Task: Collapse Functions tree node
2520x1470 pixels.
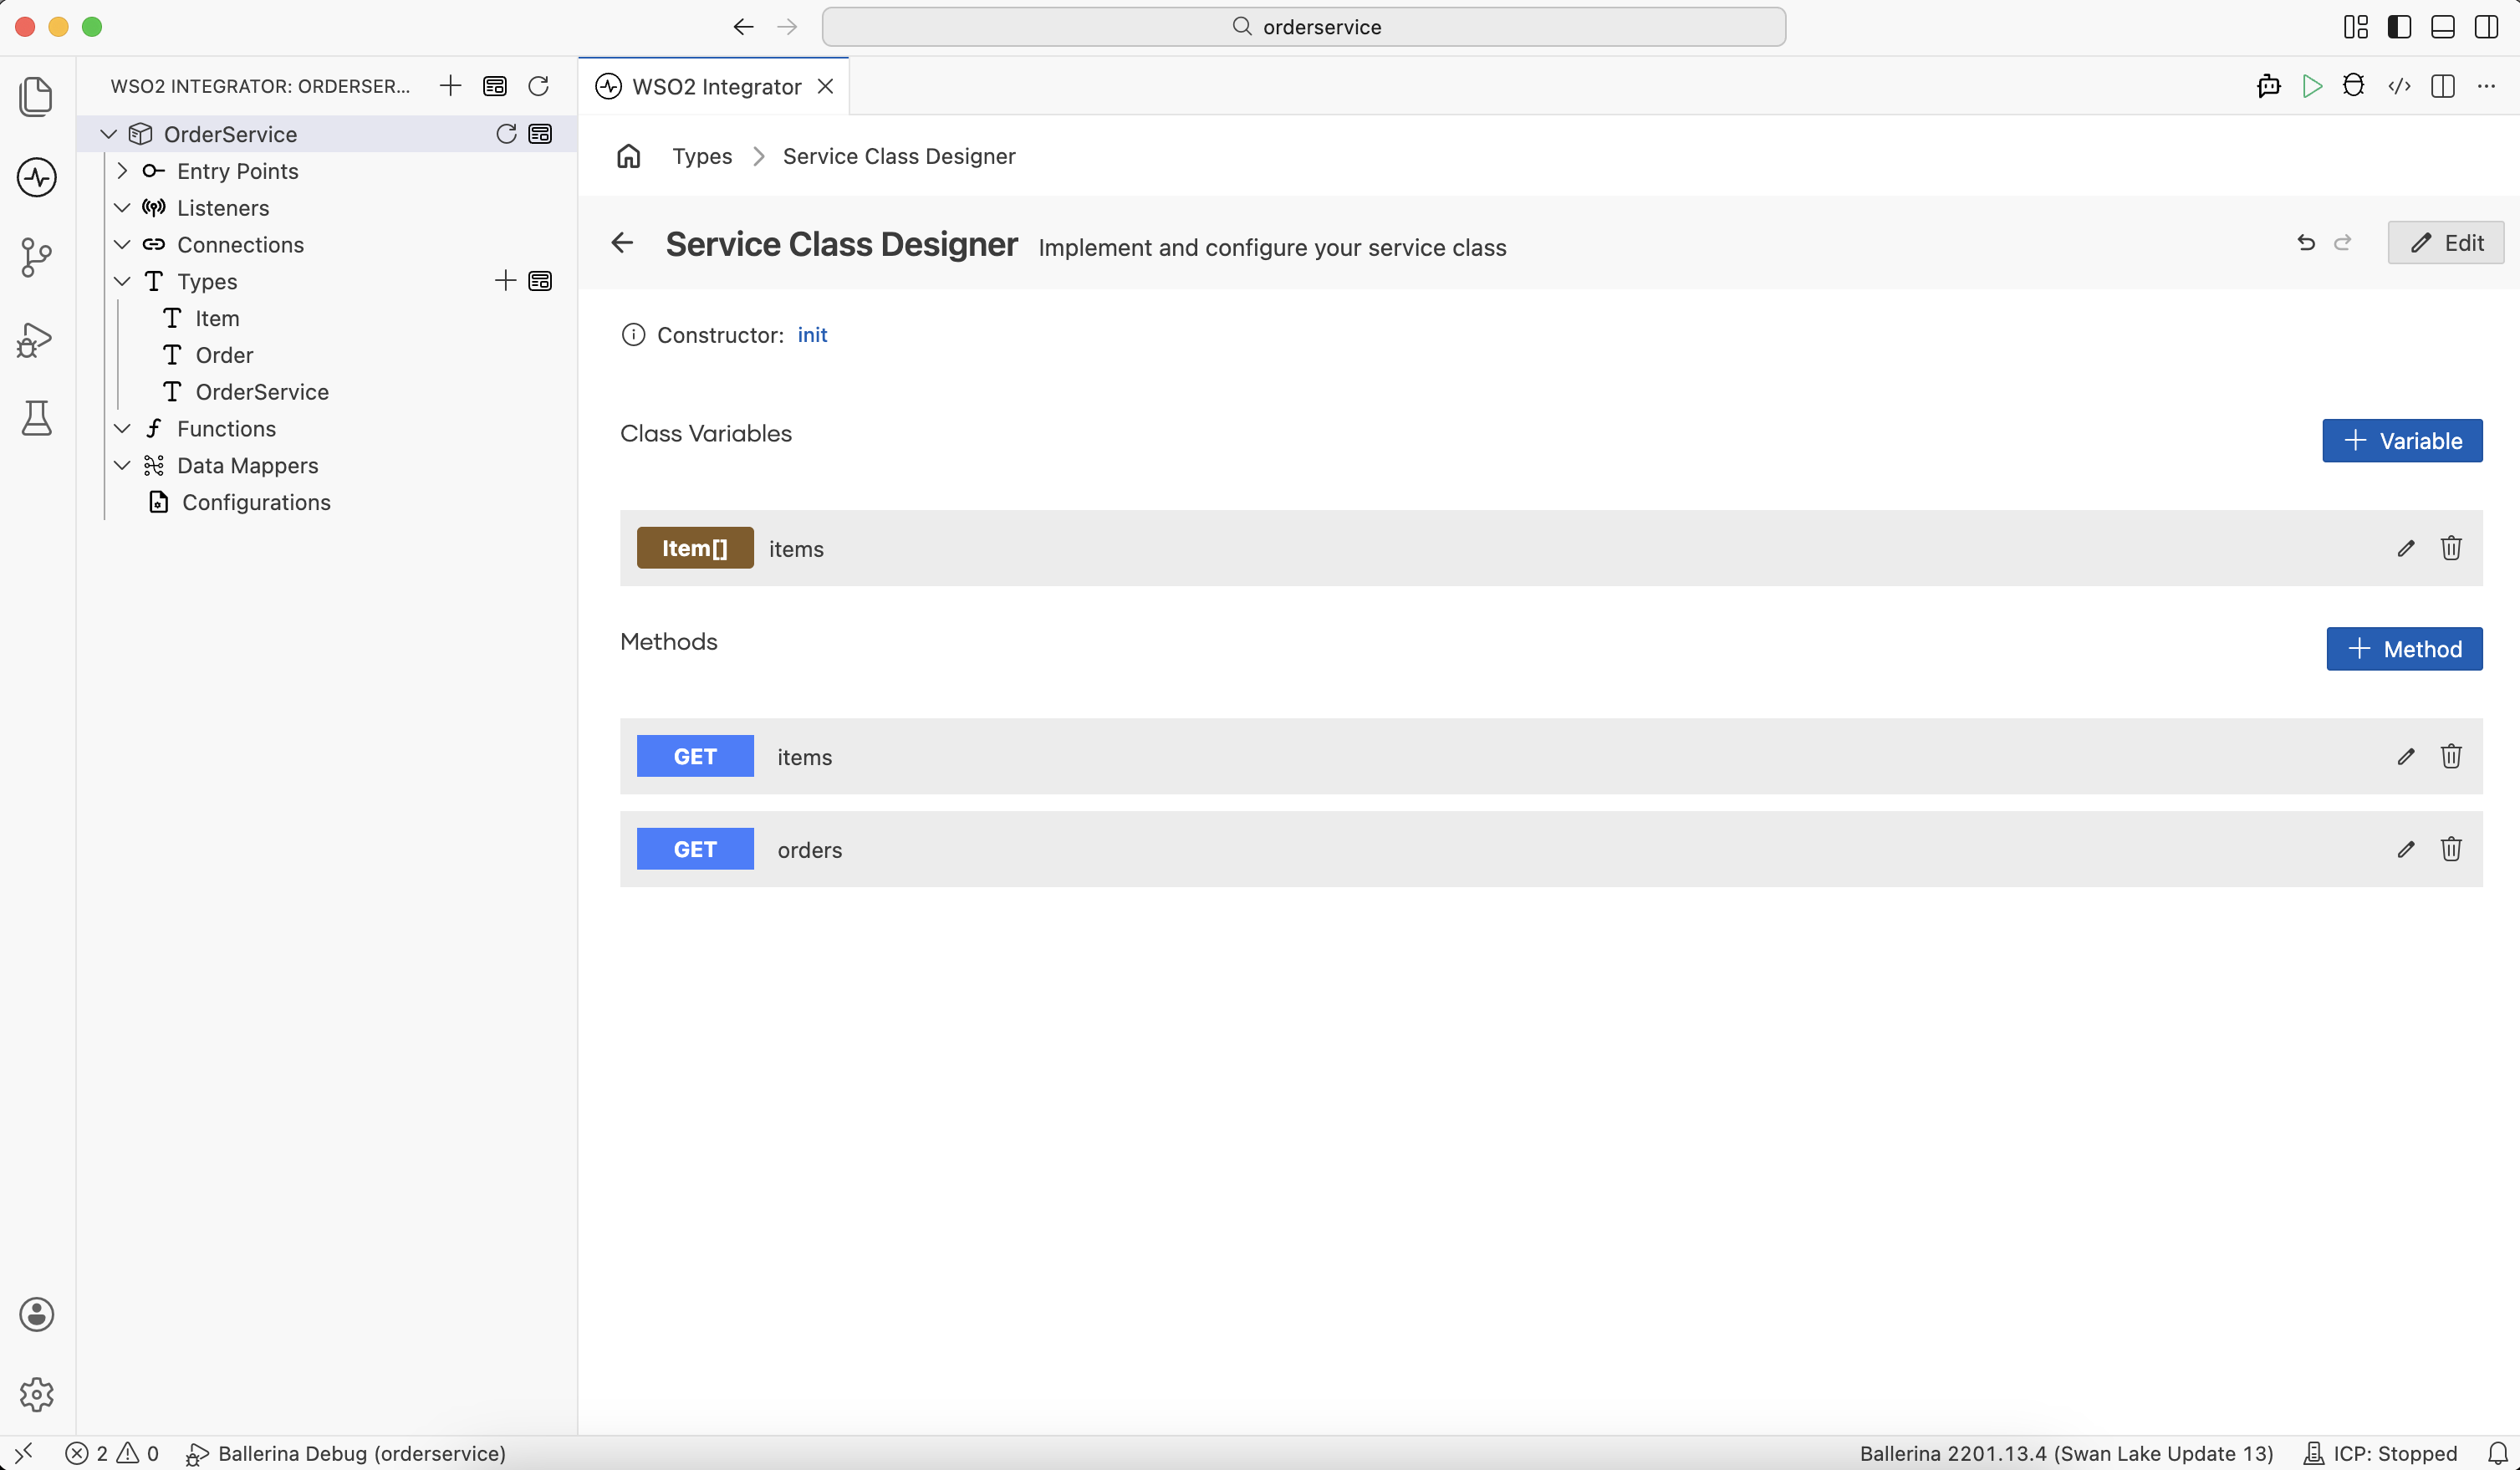Action: click(122, 428)
